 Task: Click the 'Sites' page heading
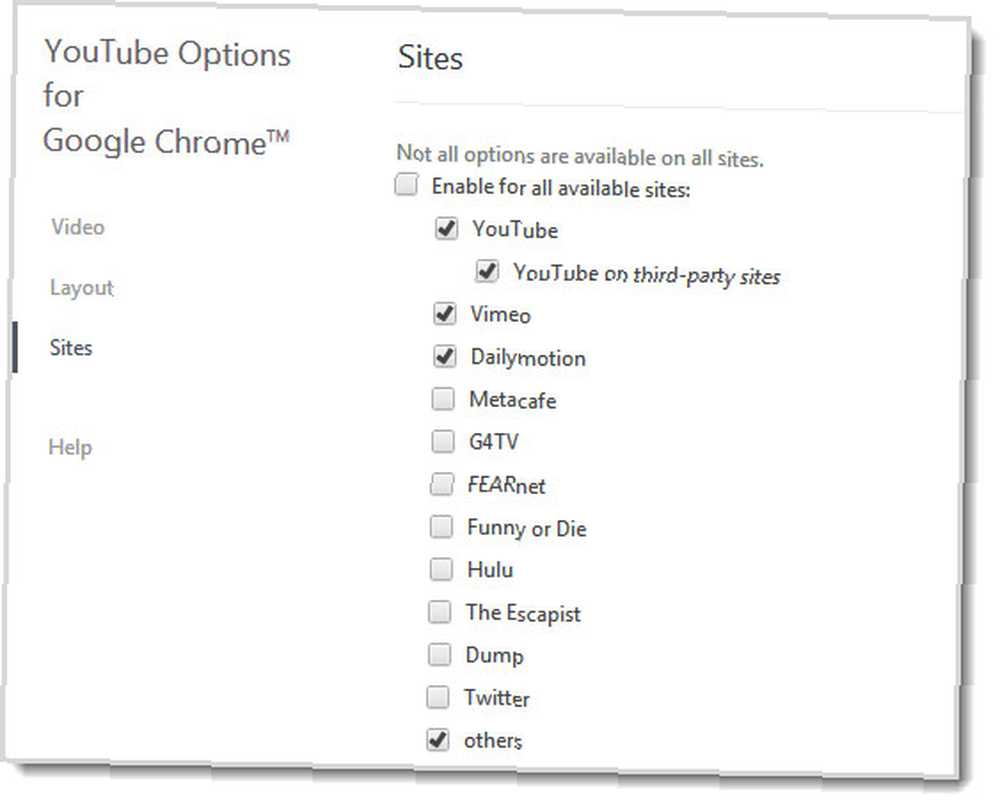(430, 58)
